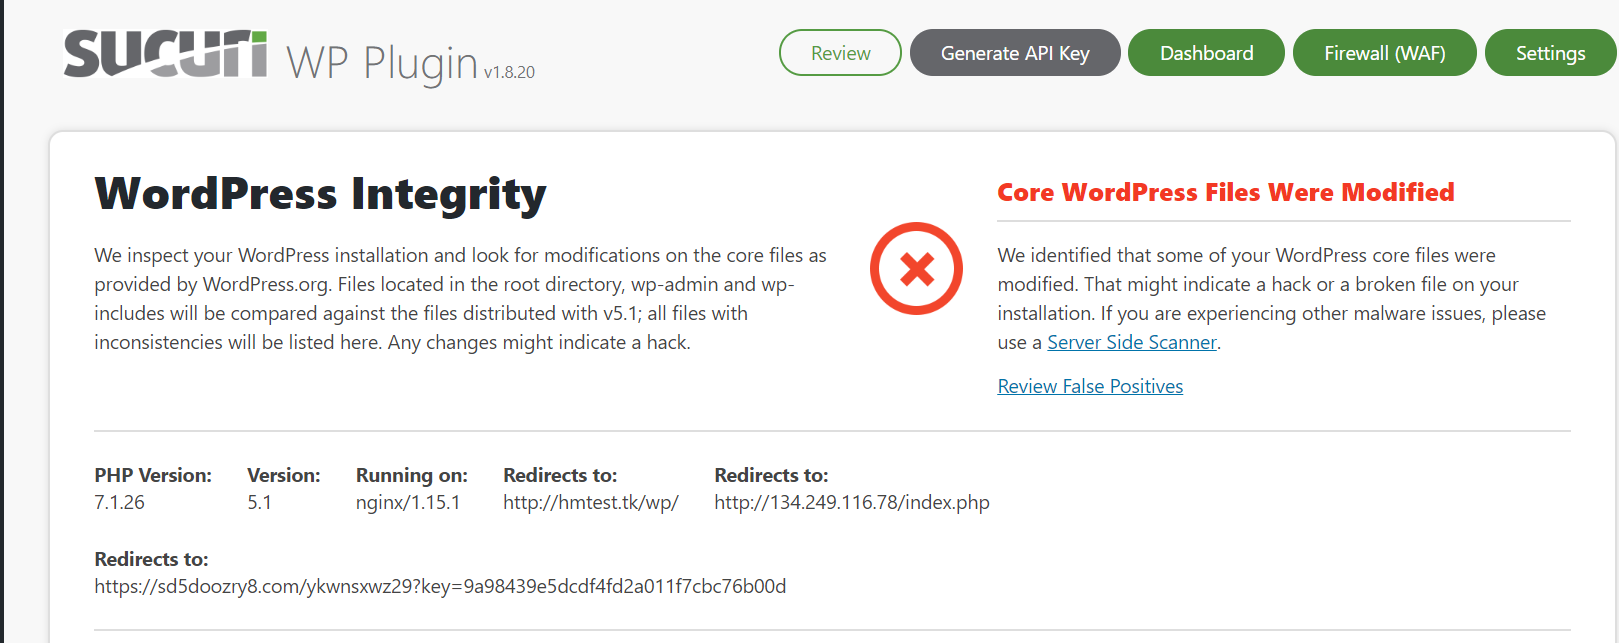
Task: Click Review False Positives link
Action: pos(1090,386)
